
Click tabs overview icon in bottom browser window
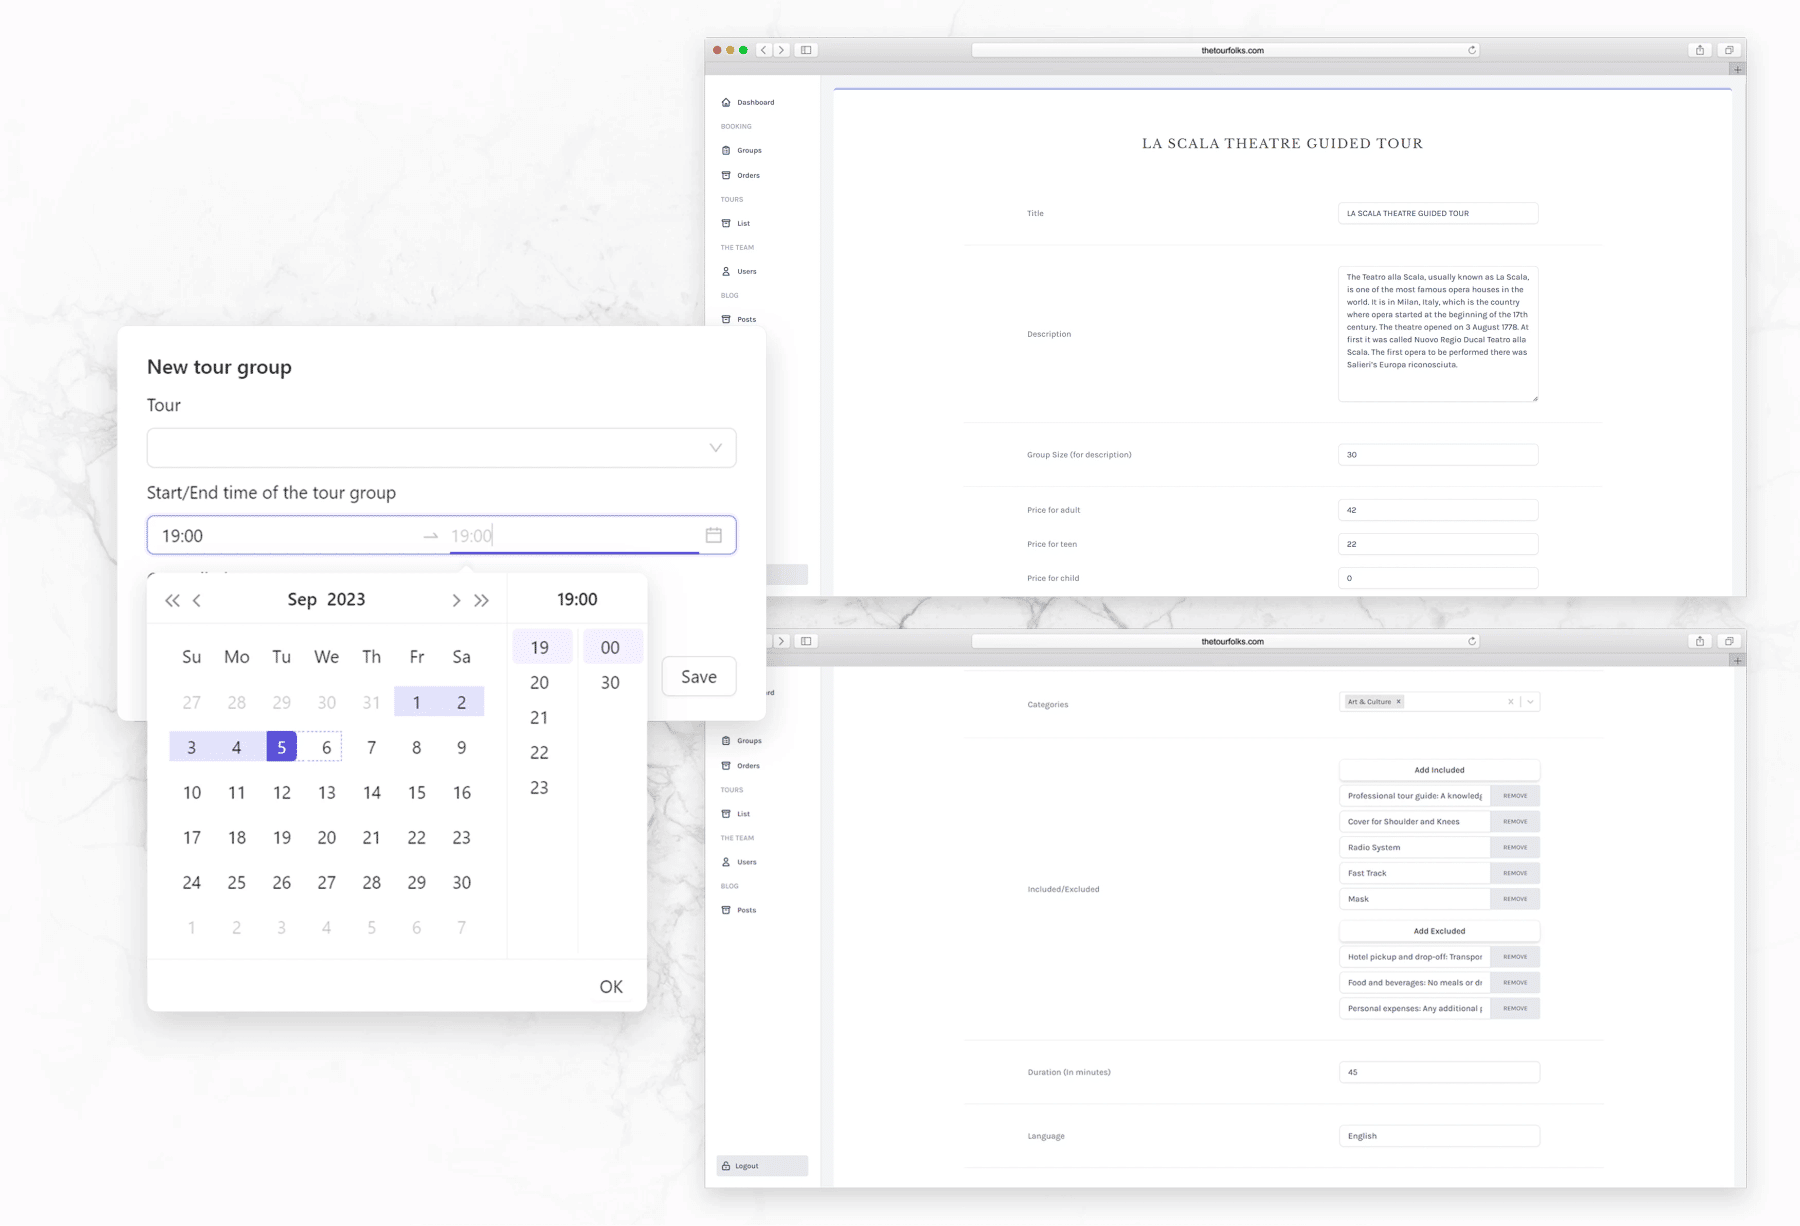click(1729, 641)
